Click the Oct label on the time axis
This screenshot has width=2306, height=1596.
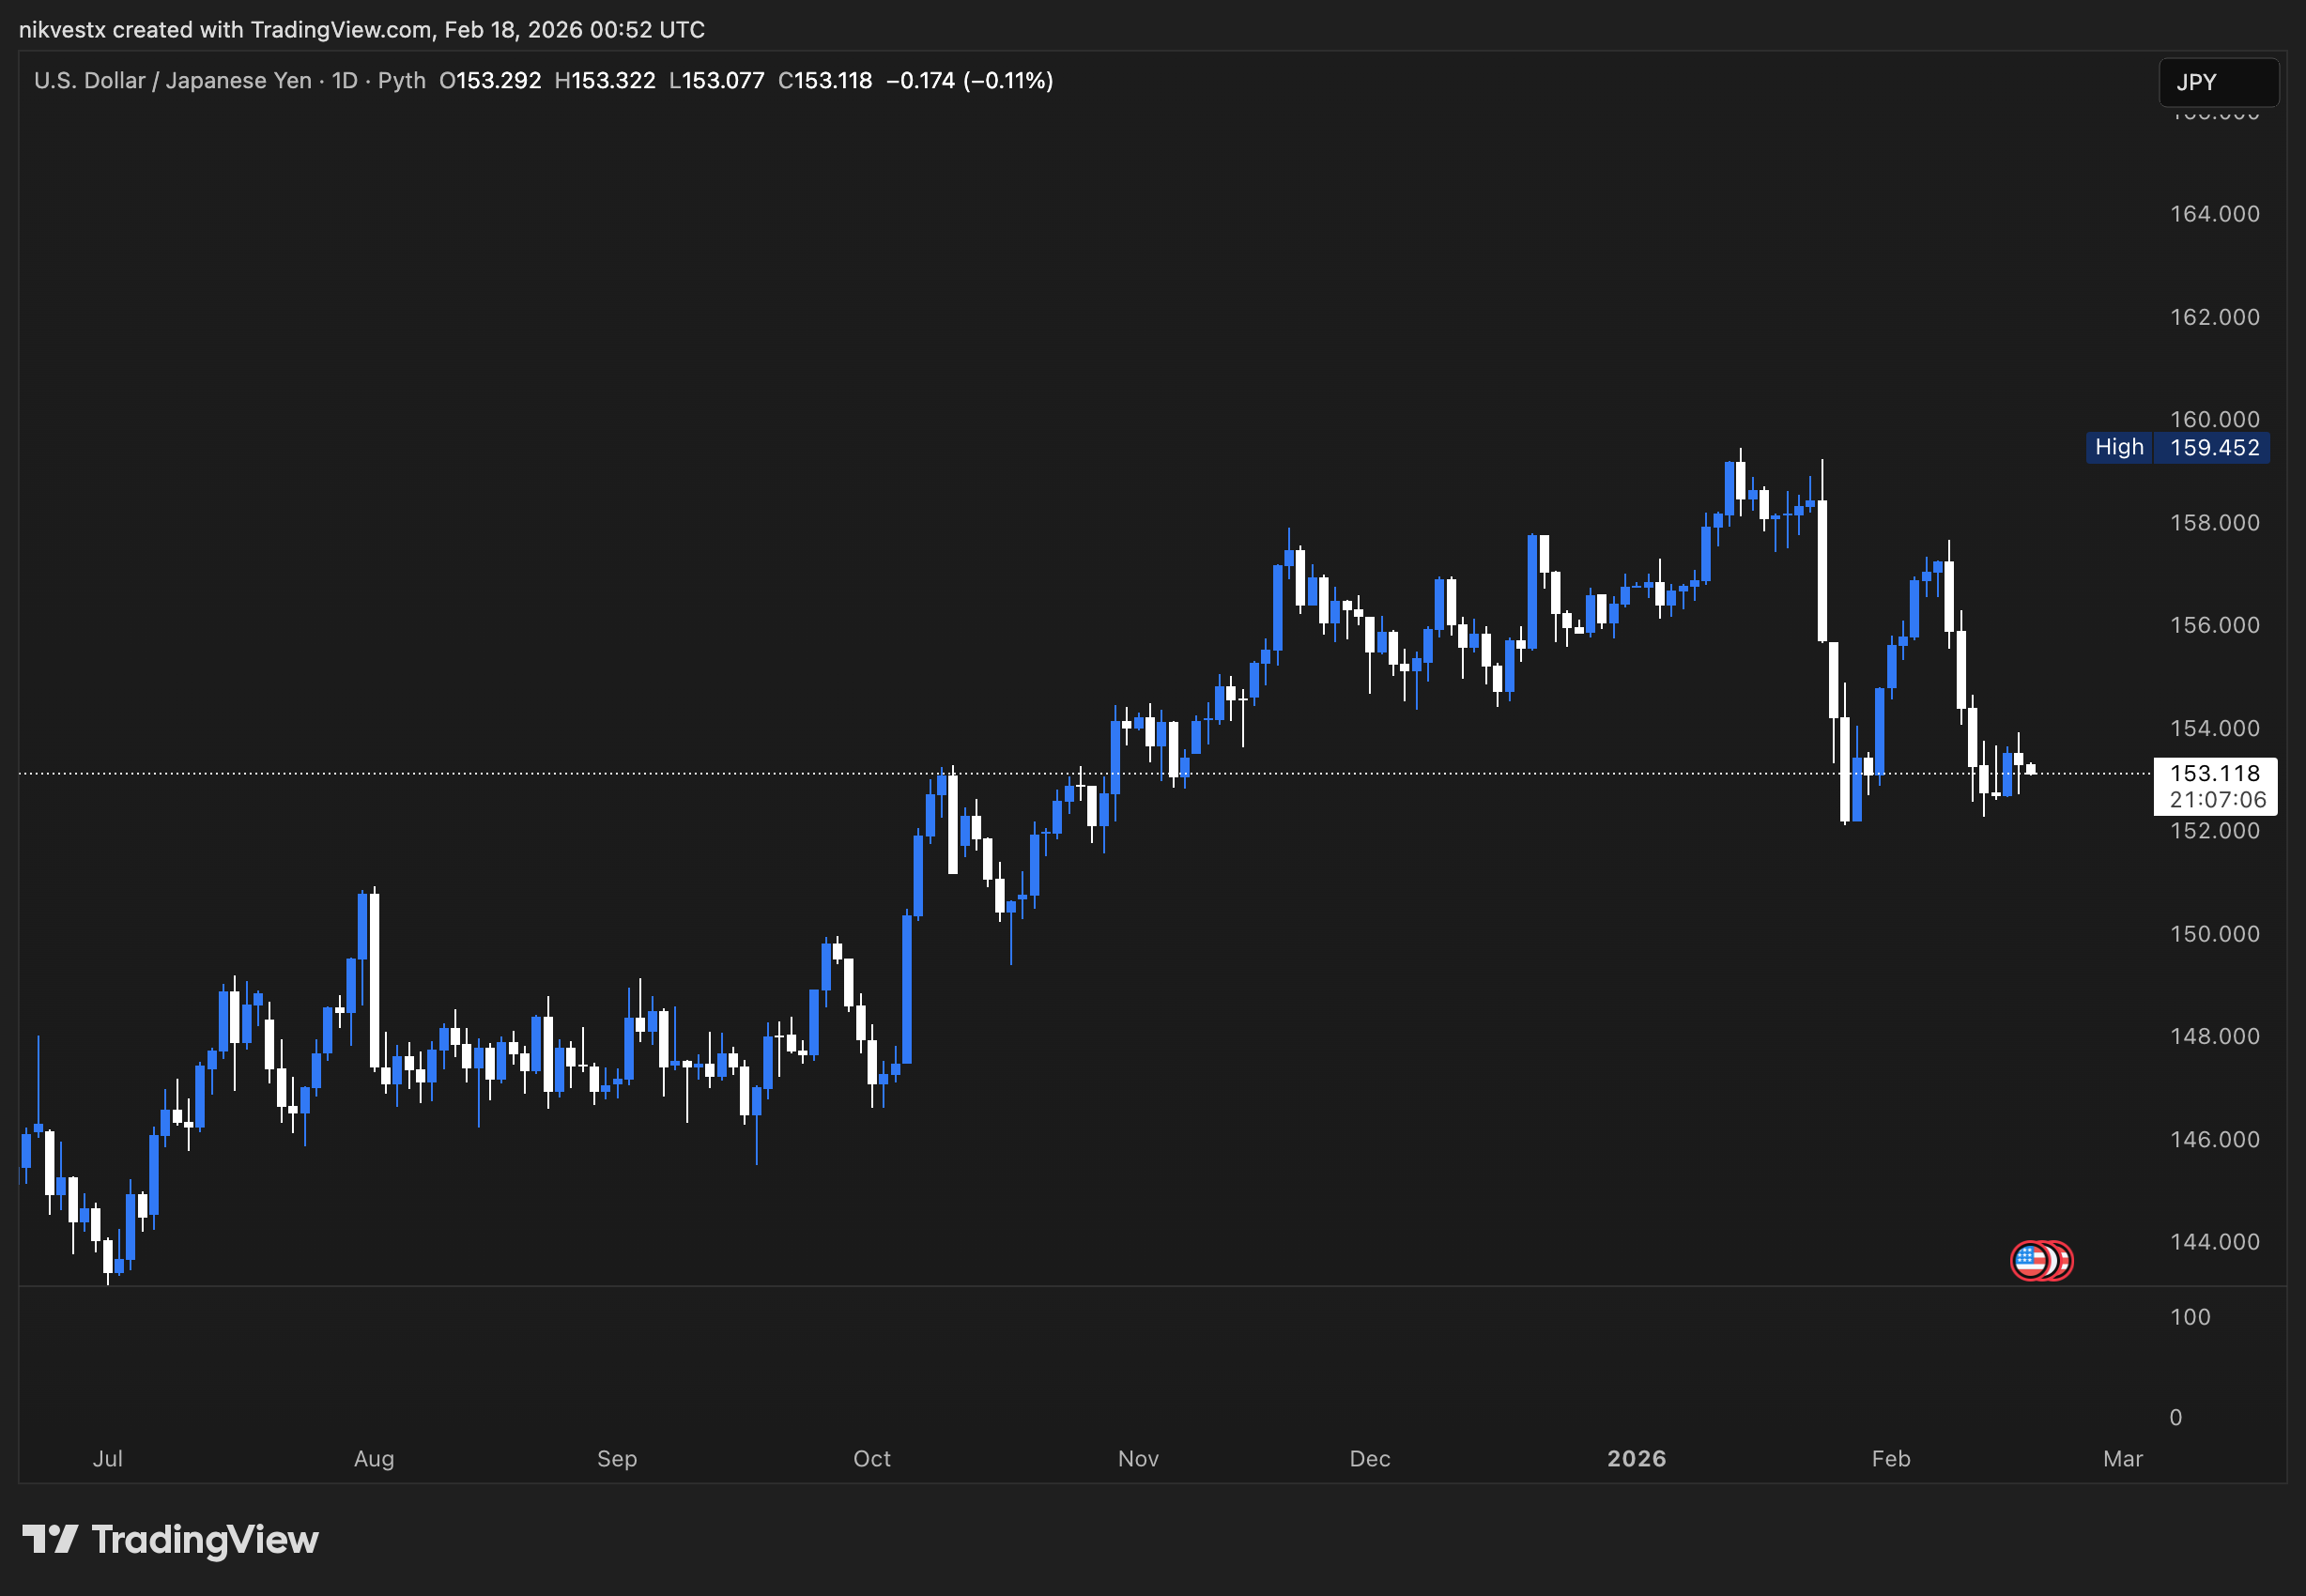pyautogui.click(x=871, y=1458)
